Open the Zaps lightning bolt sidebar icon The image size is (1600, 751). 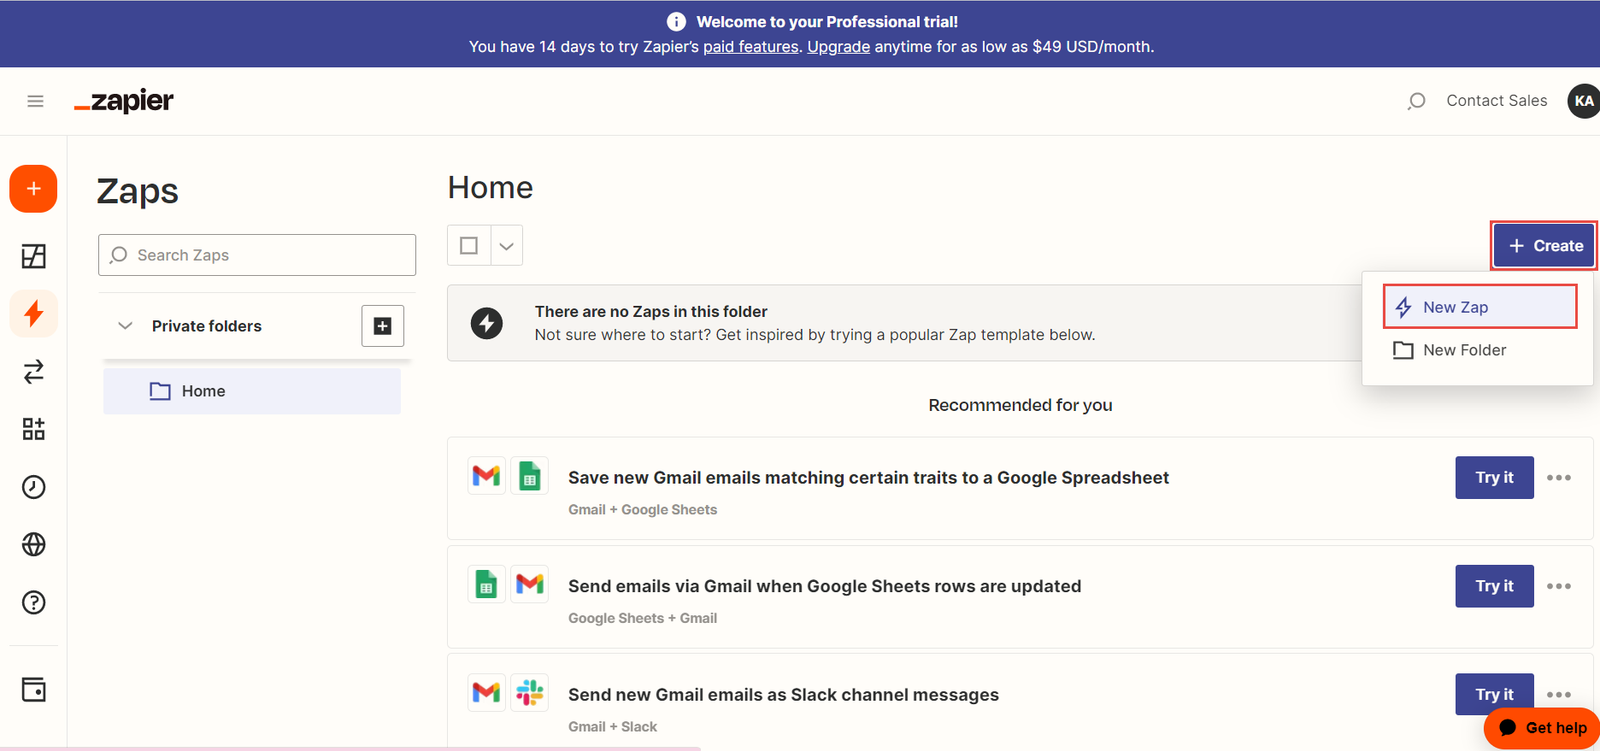33,314
